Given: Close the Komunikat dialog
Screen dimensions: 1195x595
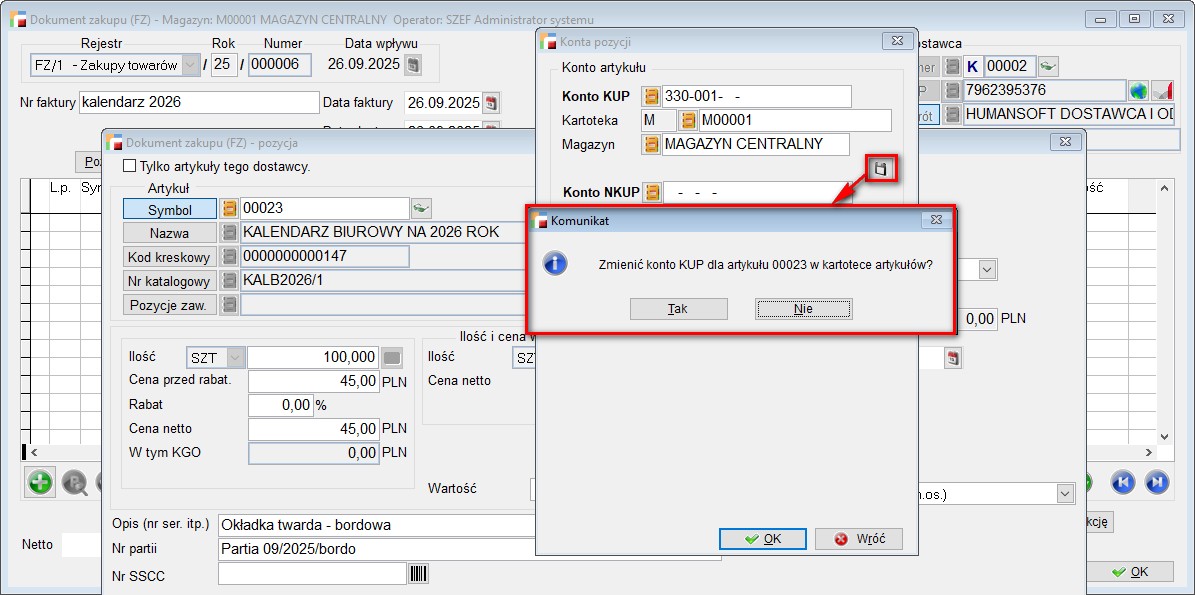Looking at the screenshot, I should pos(935,219).
